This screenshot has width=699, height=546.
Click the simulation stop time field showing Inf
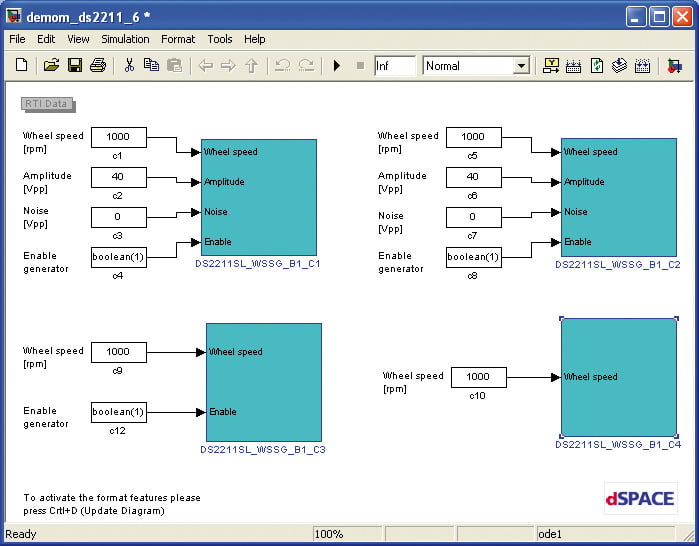[x=395, y=66]
